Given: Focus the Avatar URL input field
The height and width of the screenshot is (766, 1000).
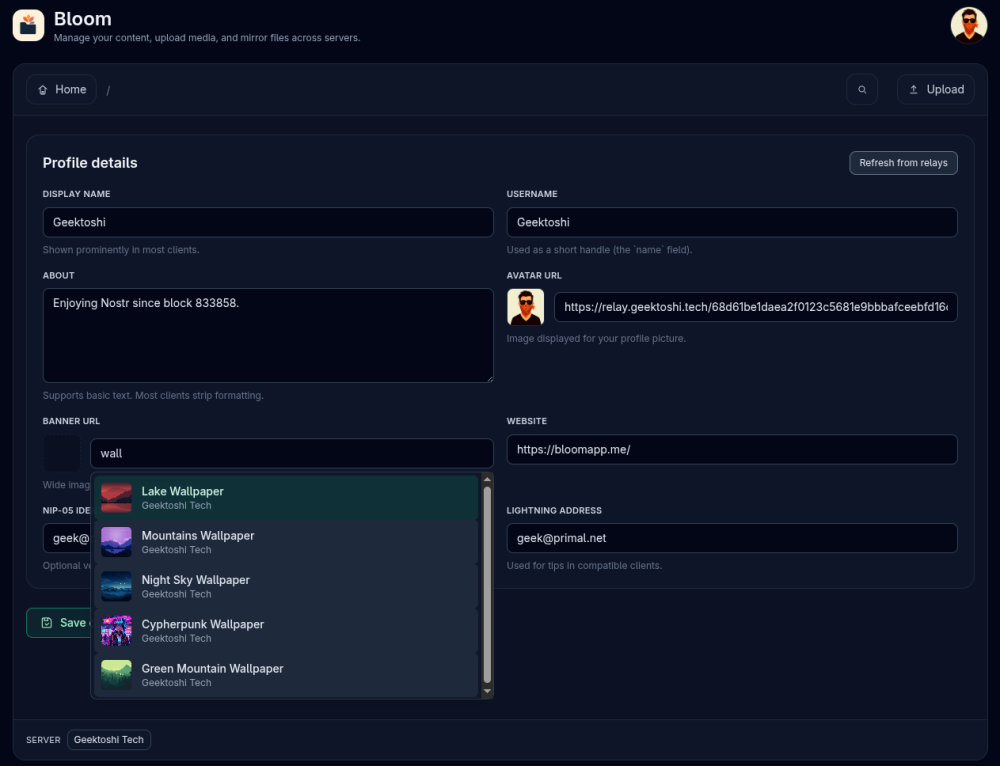Looking at the screenshot, I should (755, 307).
